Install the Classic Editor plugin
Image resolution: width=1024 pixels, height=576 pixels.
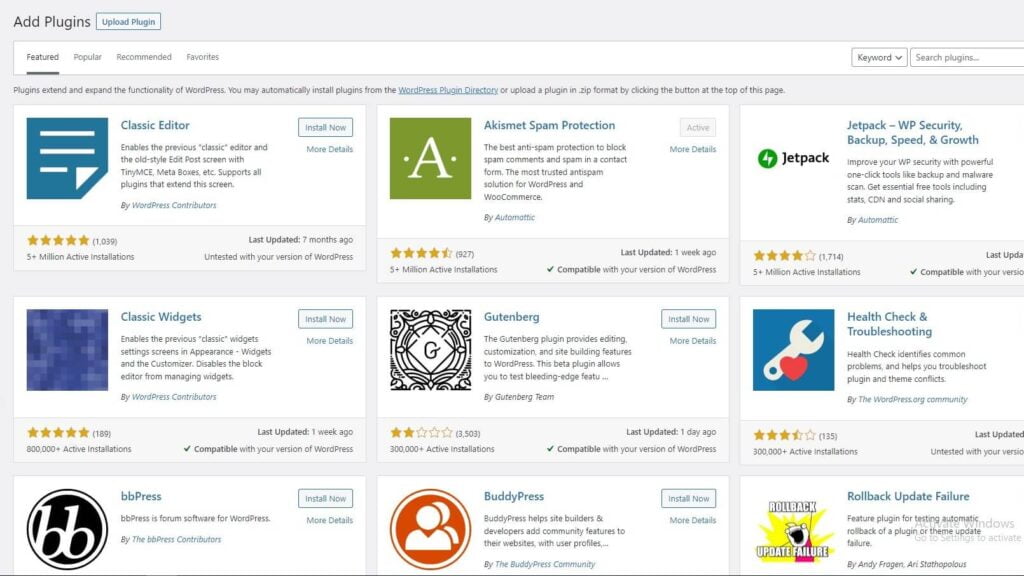(325, 127)
